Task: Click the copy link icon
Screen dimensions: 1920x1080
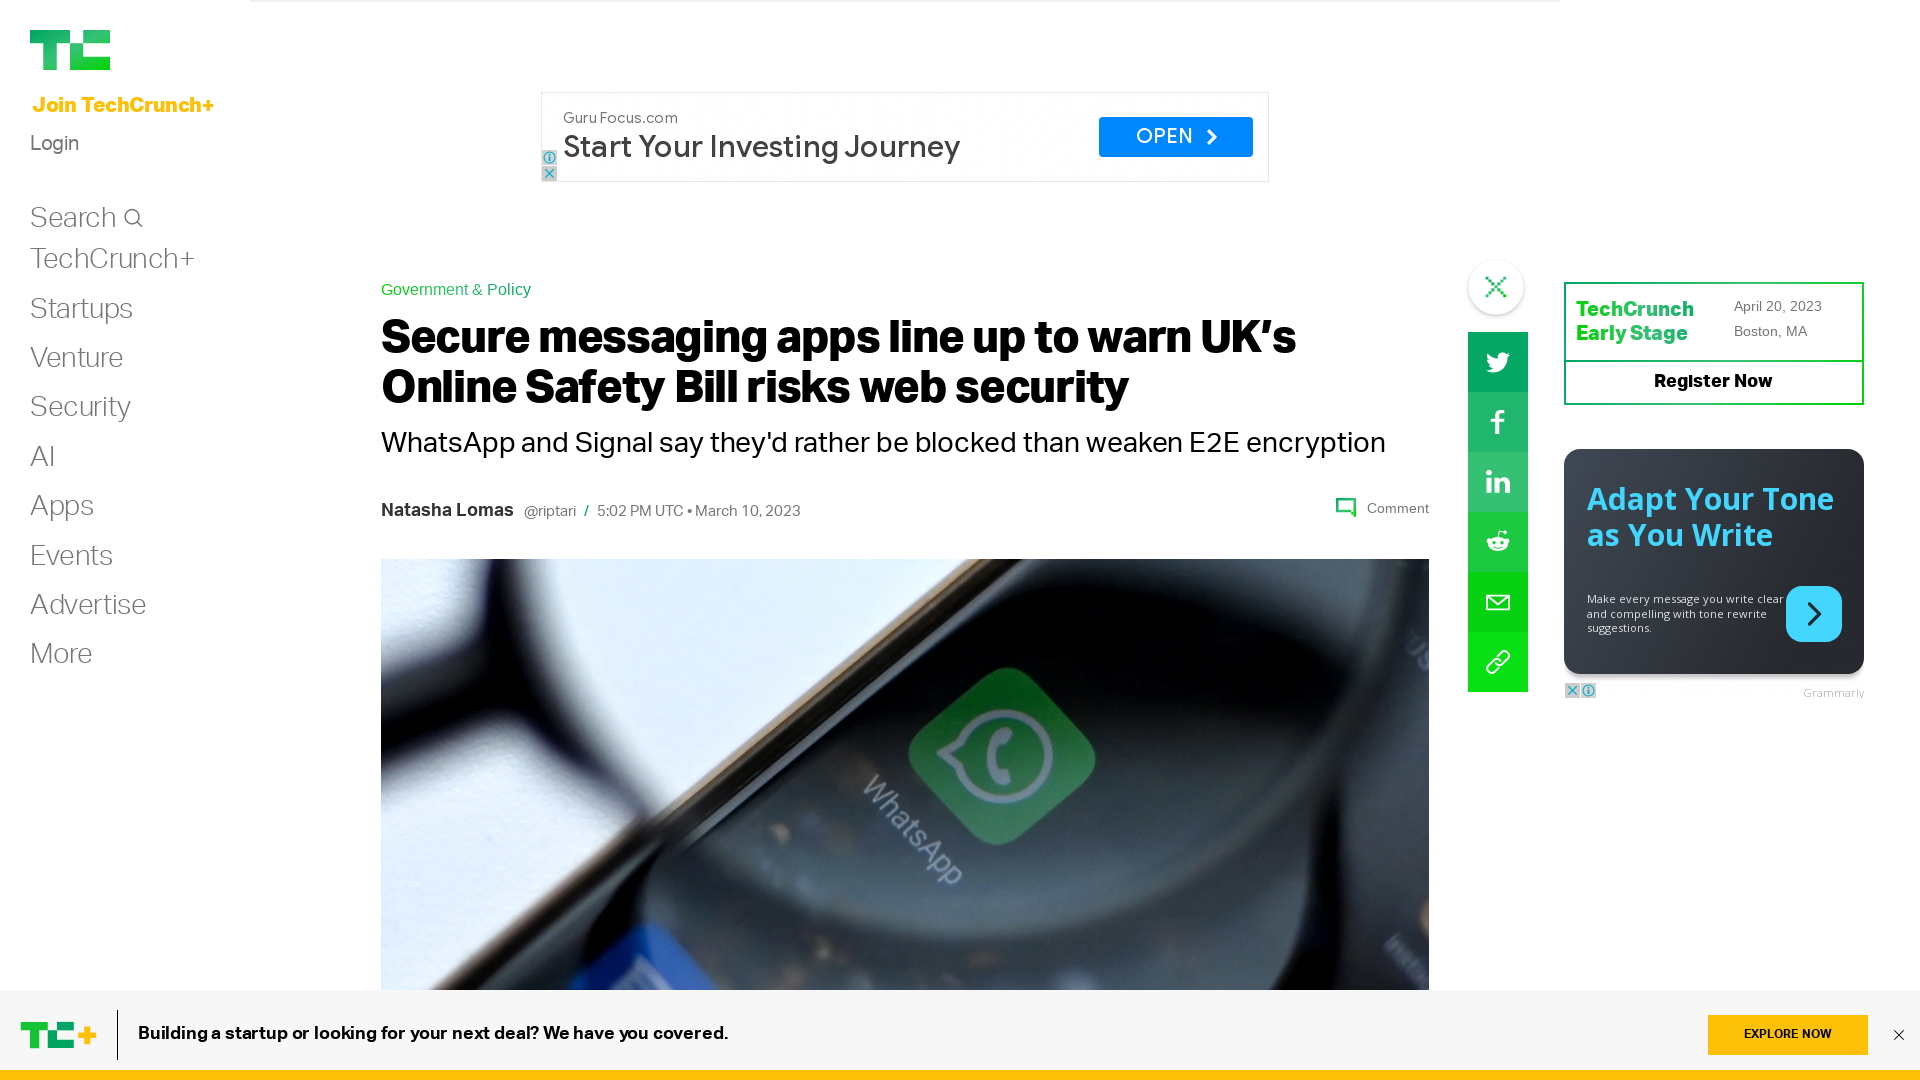Action: (x=1498, y=662)
